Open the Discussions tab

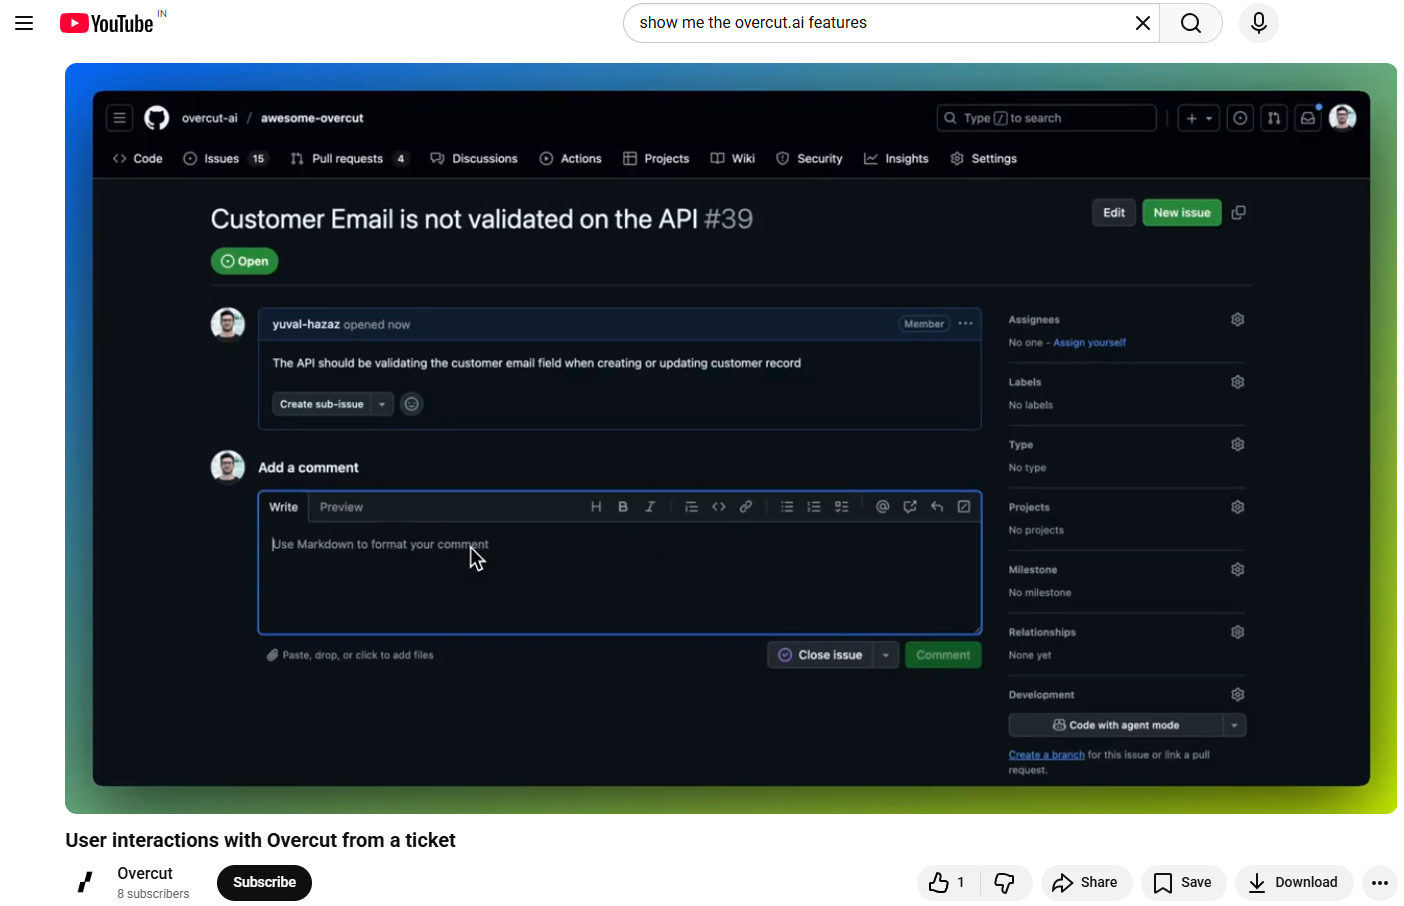[474, 159]
